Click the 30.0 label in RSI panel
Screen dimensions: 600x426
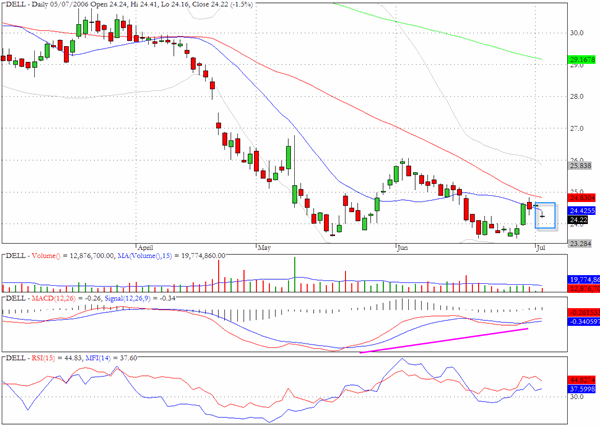577,397
